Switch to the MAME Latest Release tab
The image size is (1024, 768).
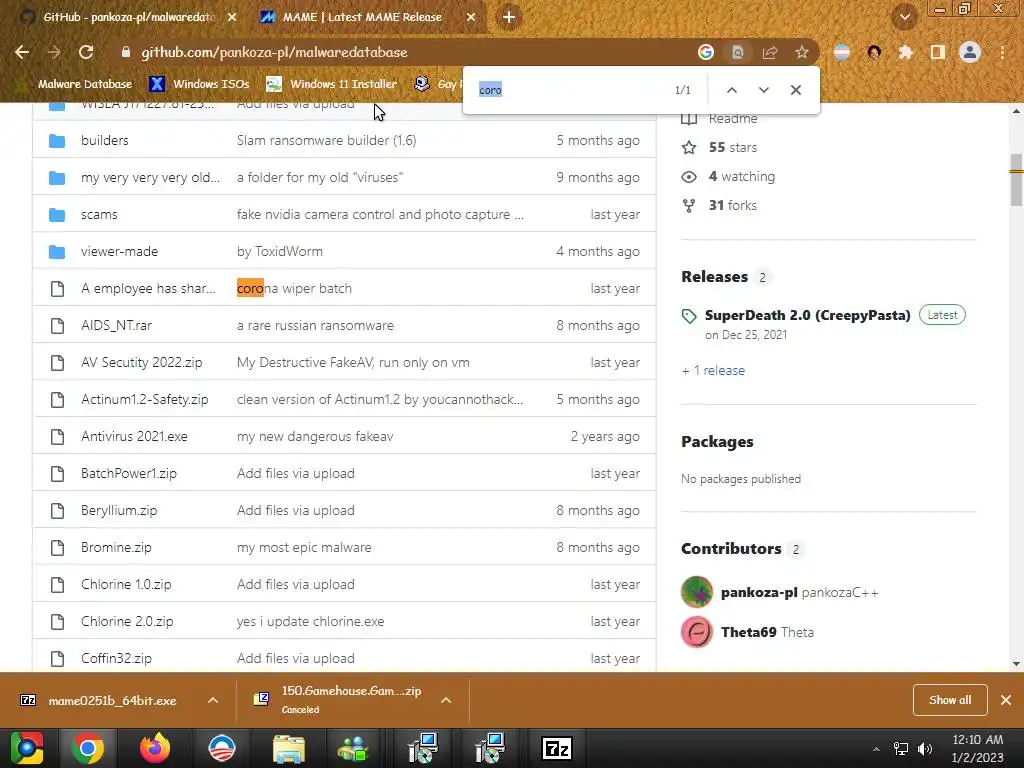tap(362, 17)
